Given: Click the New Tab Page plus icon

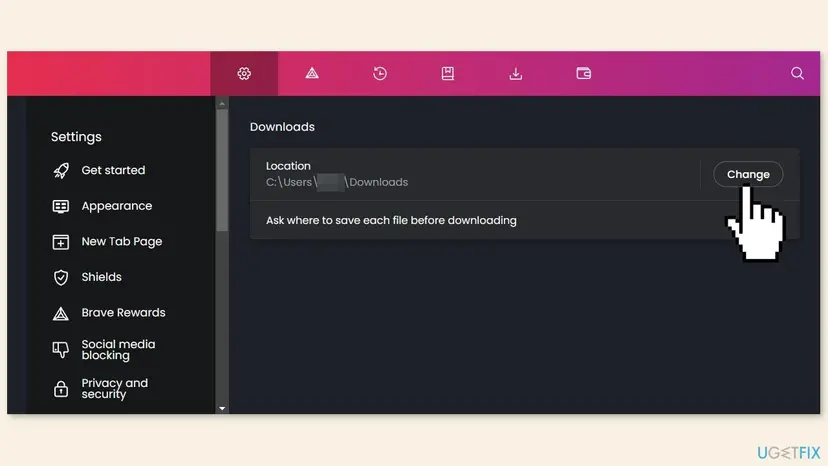Looking at the screenshot, I should coord(61,241).
